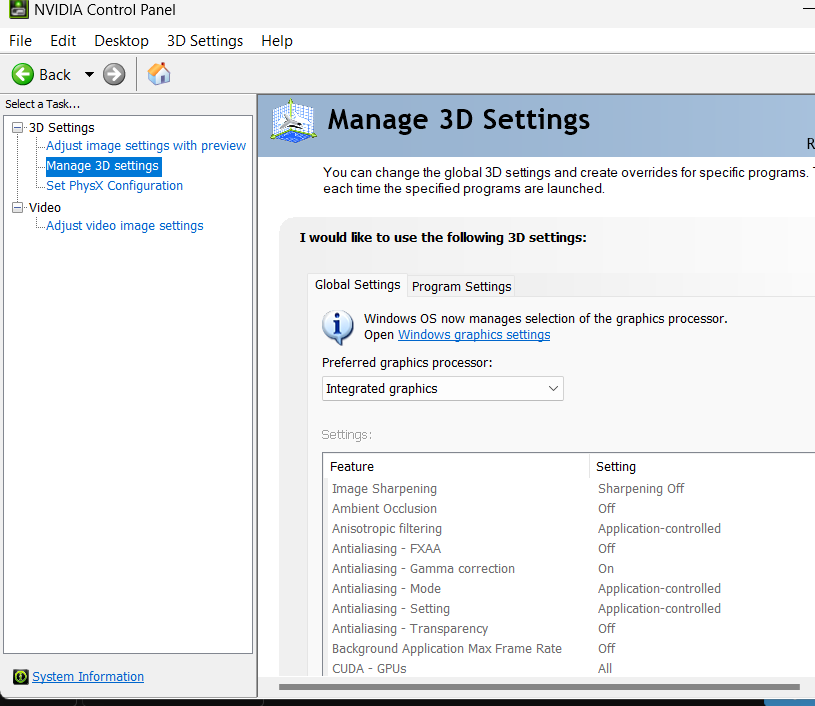Open the Edit menu
Image resolution: width=815 pixels, height=706 pixels.
tap(63, 41)
